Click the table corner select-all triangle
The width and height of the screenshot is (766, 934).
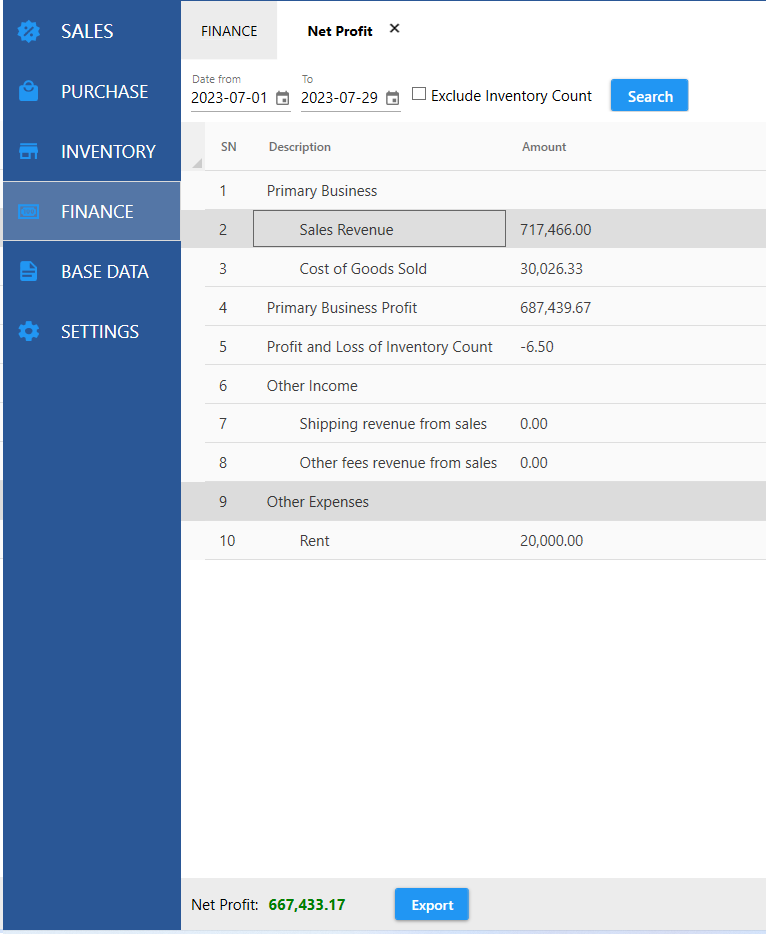click(x=197, y=163)
